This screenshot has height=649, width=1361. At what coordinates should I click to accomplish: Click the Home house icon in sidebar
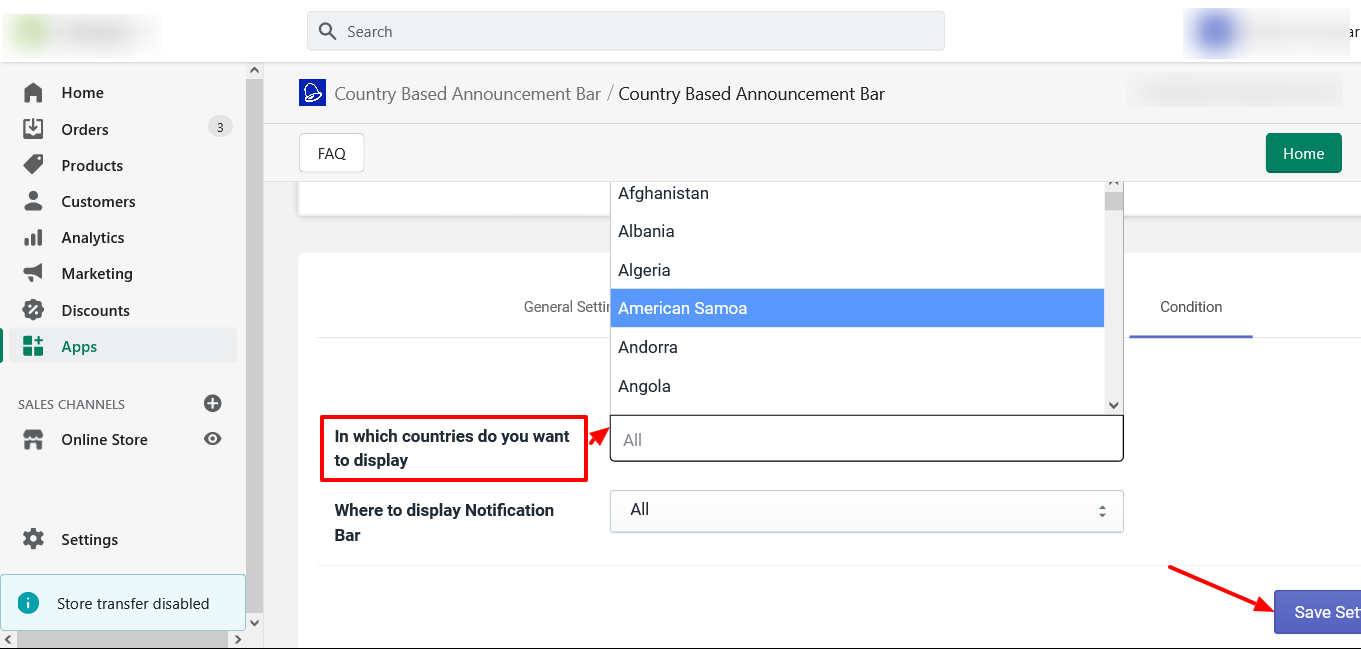[x=33, y=93]
